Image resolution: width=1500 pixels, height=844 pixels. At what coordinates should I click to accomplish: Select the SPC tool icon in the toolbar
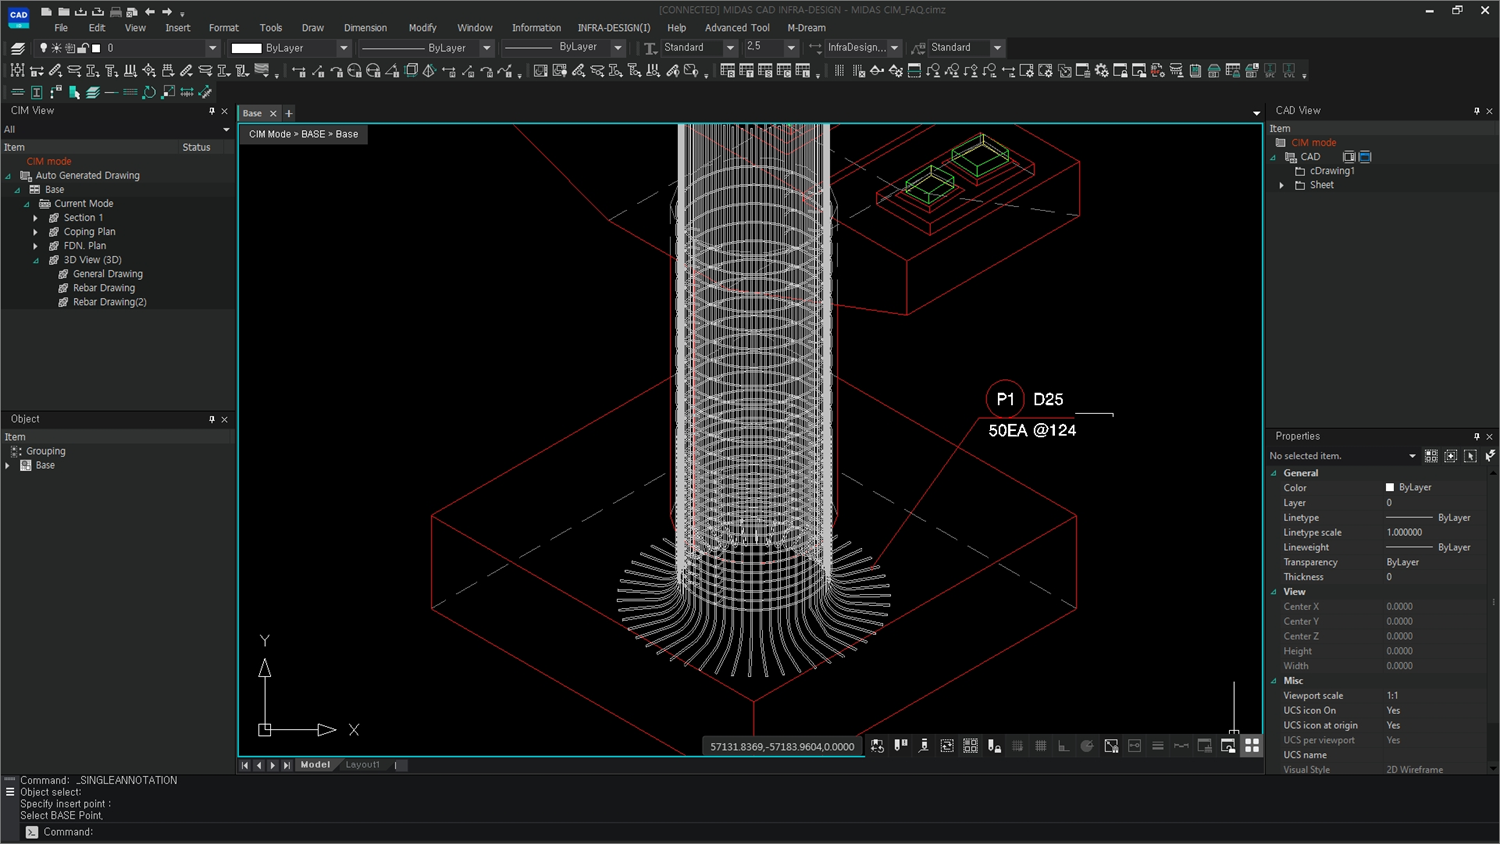[x=1270, y=70]
